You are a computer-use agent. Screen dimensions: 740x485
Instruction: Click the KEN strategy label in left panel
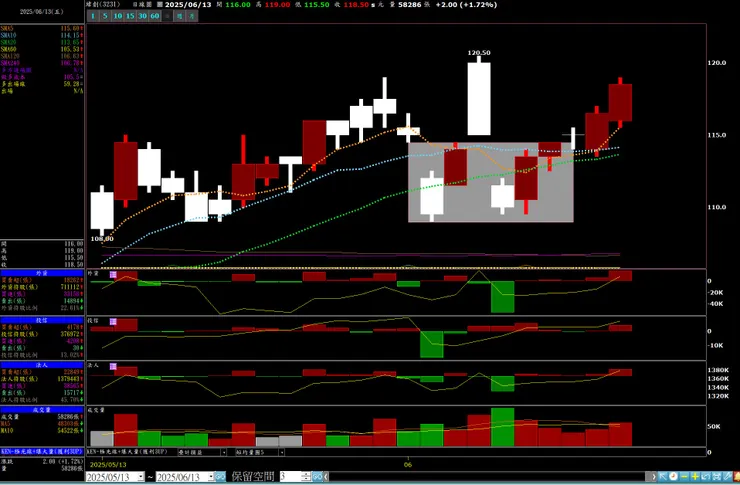coord(42,452)
